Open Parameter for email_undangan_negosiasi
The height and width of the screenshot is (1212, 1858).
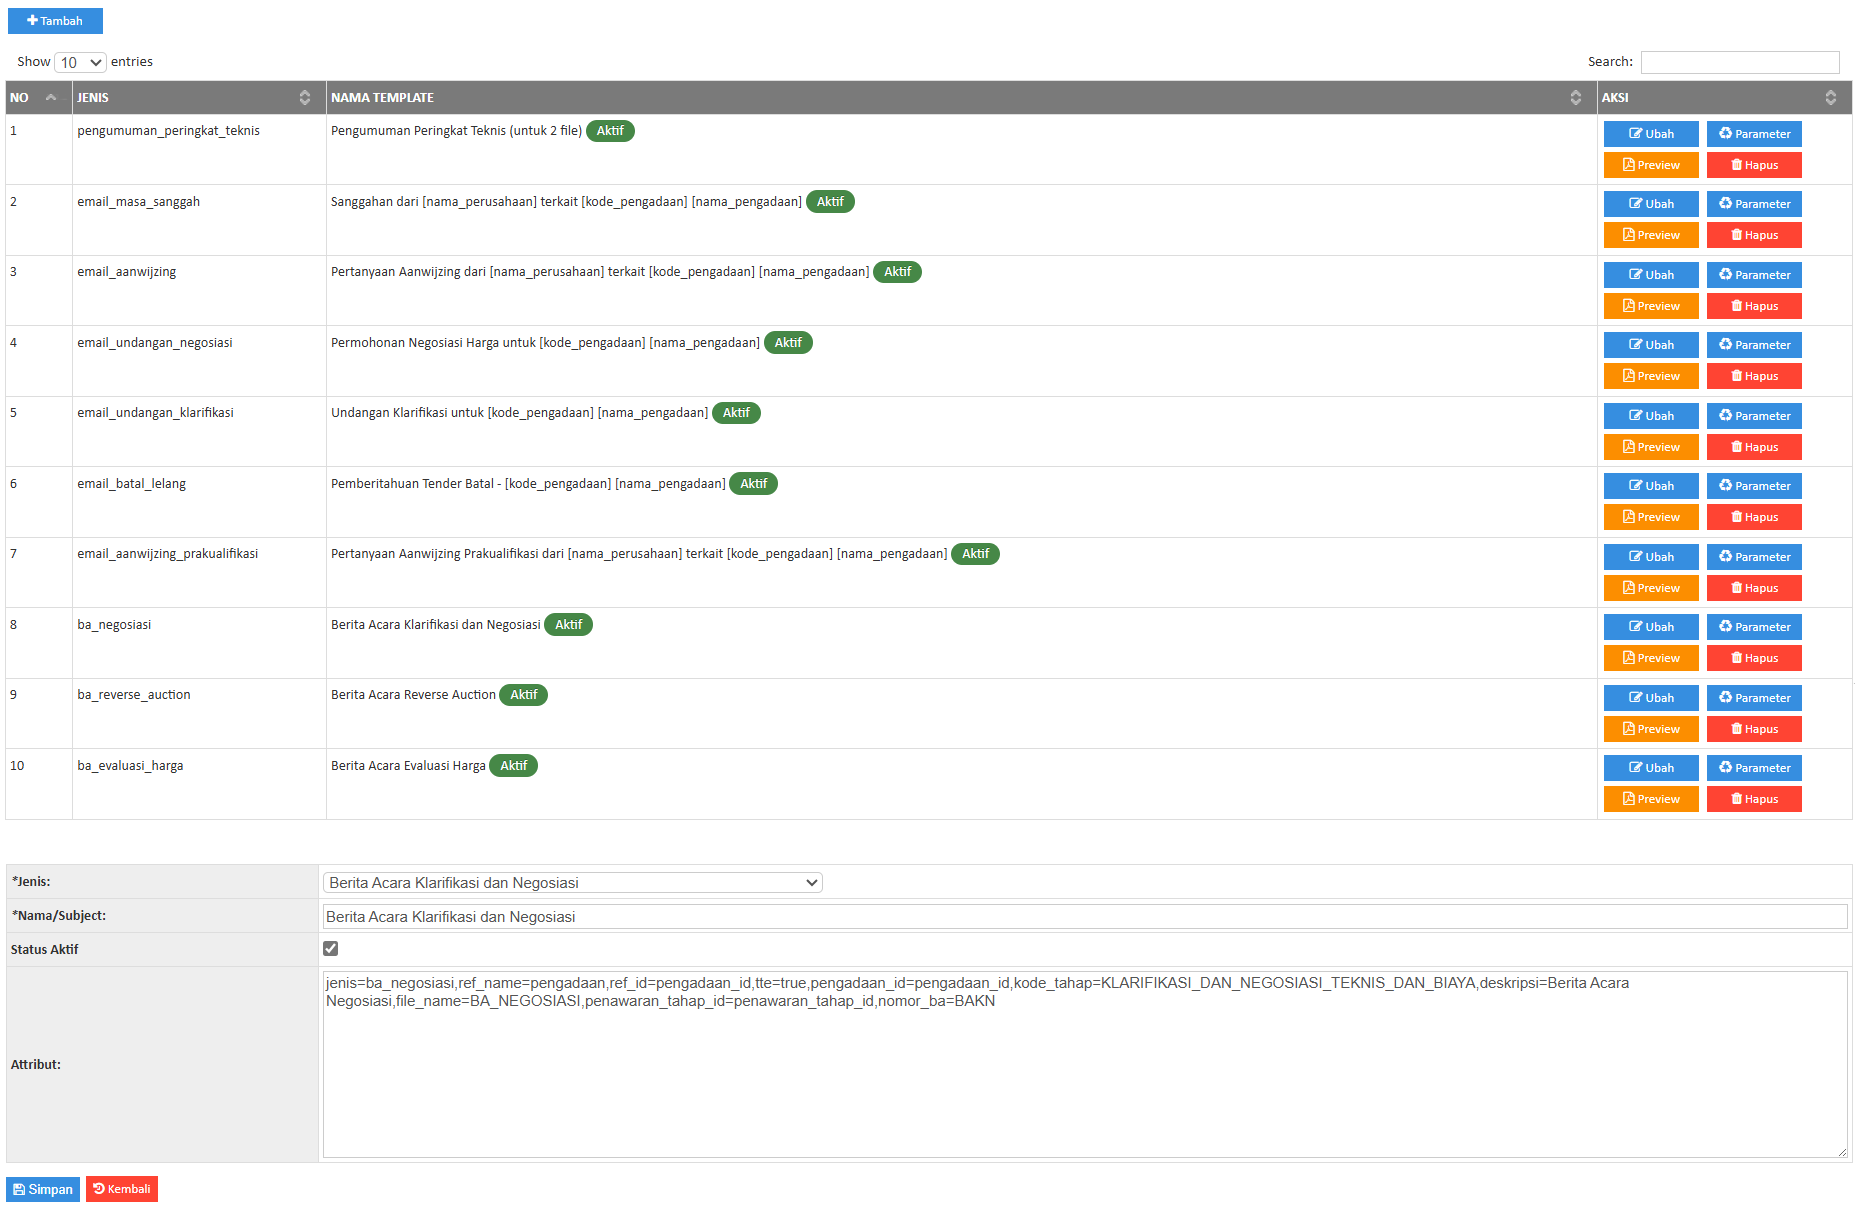tap(1754, 345)
